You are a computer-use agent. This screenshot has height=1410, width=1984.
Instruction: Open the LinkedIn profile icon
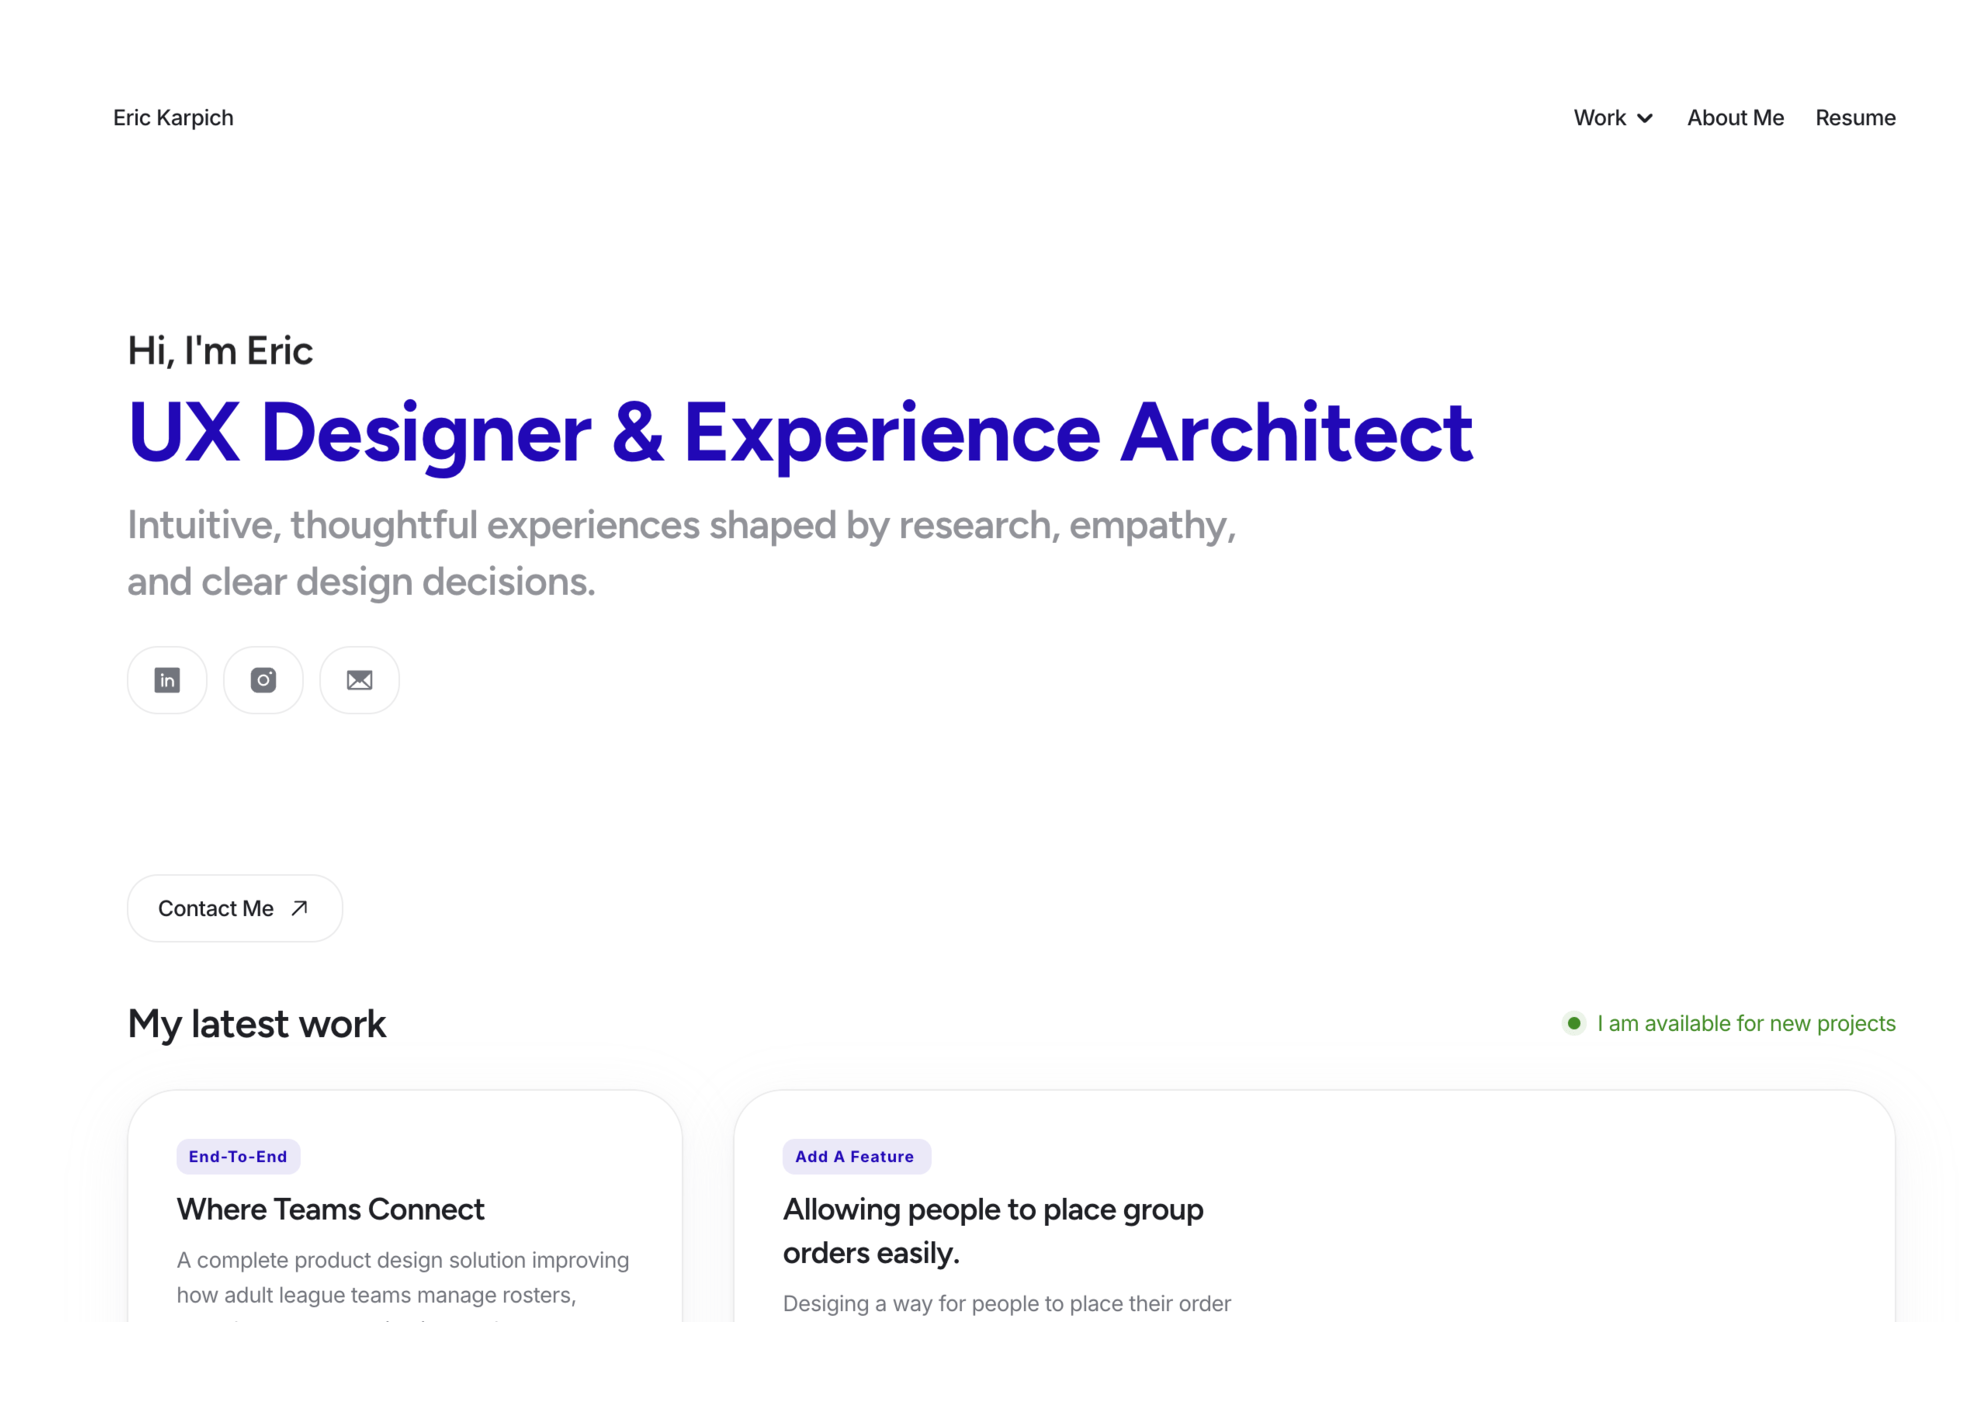(167, 680)
